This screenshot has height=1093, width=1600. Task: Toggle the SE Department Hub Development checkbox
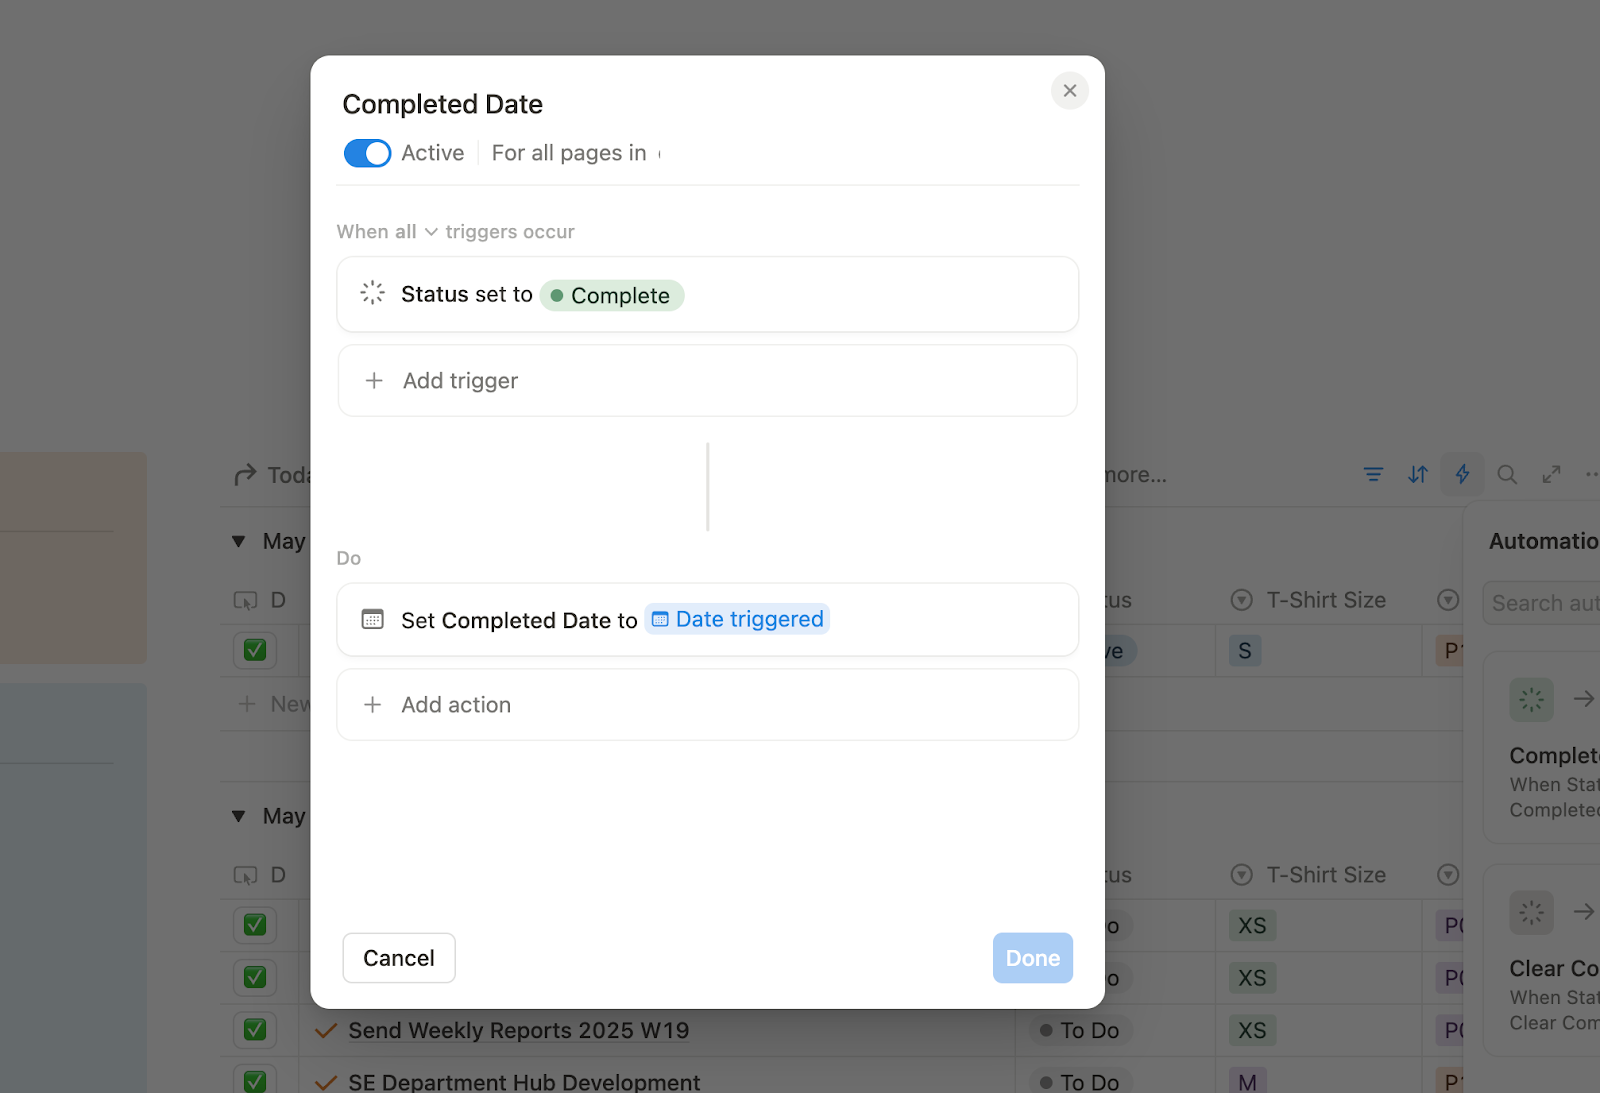[255, 1081]
